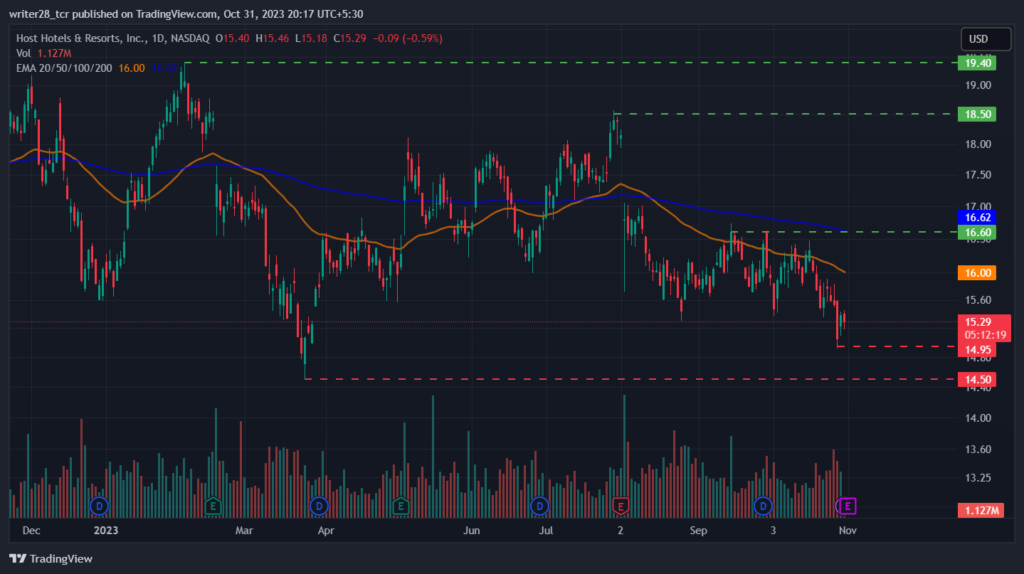Click the orange 16.00 EMA legend value
The width and height of the screenshot is (1024, 574).
[131, 68]
